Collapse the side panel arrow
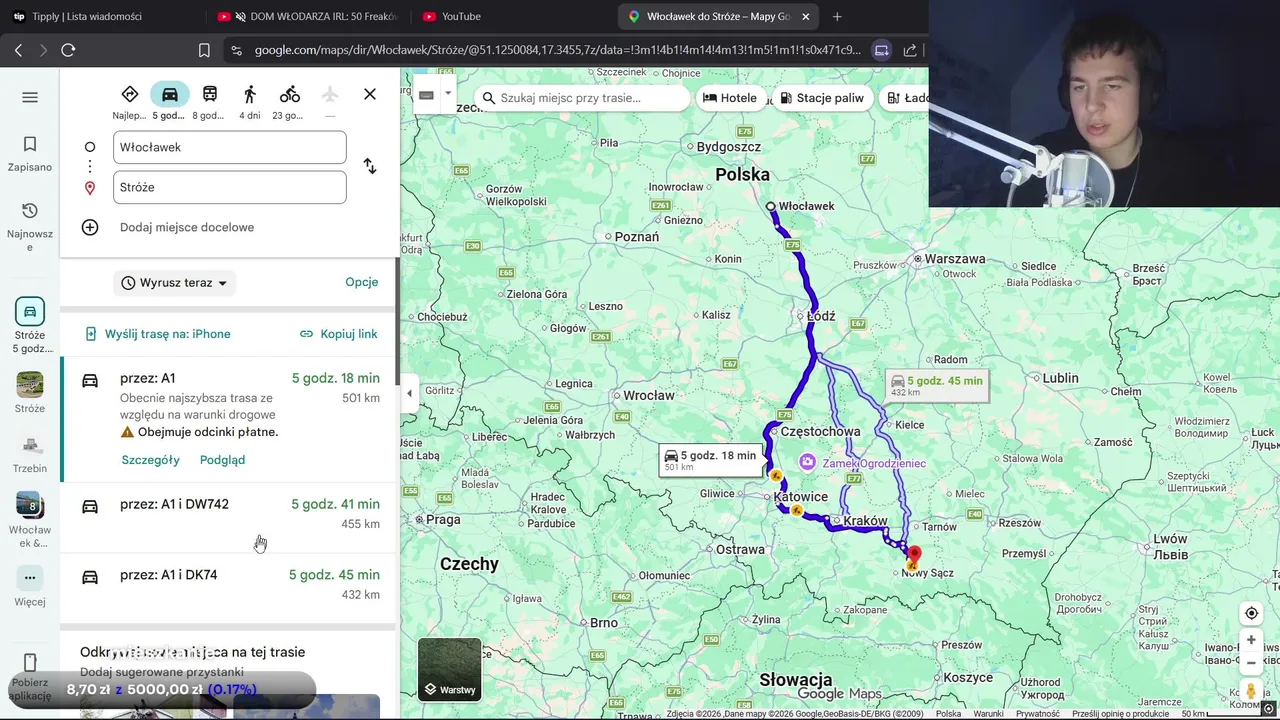This screenshot has width=1280, height=720. pyautogui.click(x=409, y=393)
